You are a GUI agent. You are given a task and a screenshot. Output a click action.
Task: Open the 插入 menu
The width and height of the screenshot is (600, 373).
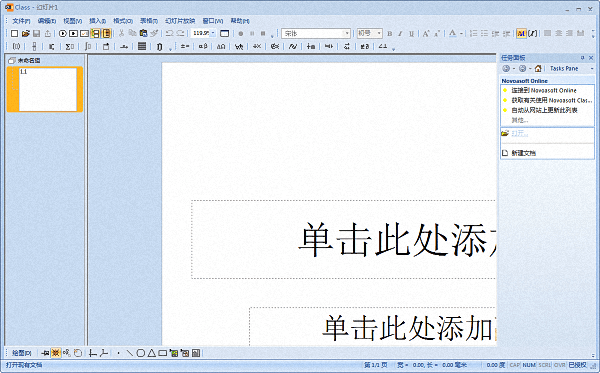[x=97, y=21]
